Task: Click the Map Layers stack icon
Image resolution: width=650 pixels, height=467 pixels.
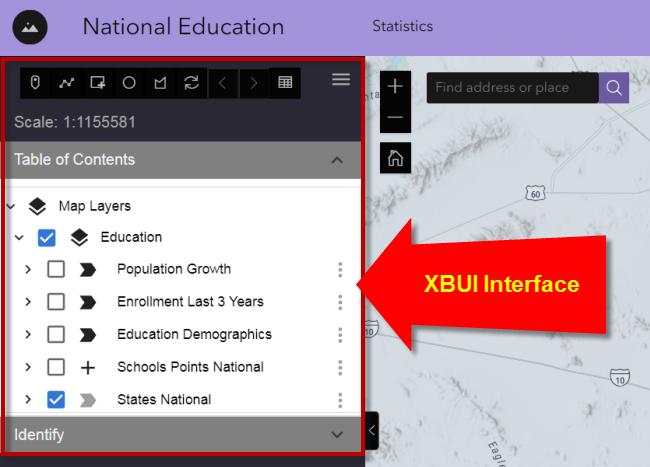Action: pyautogui.click(x=37, y=206)
